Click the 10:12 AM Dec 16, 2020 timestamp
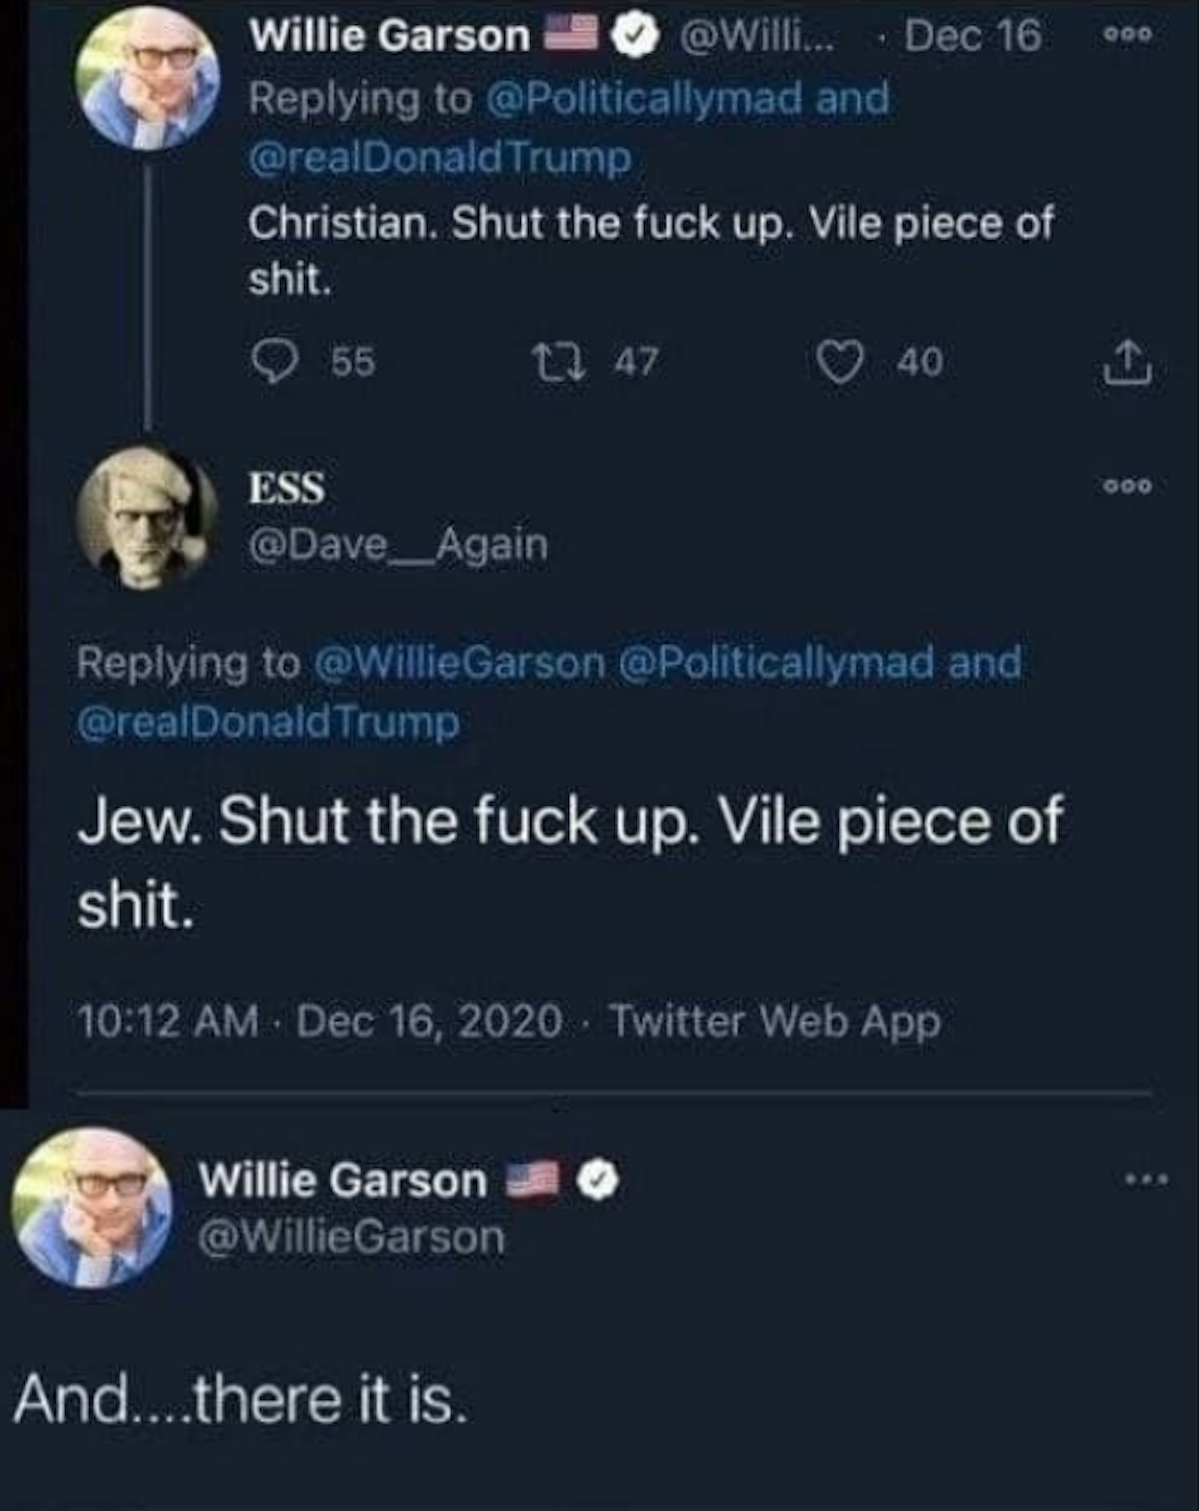 pyautogui.click(x=319, y=1021)
